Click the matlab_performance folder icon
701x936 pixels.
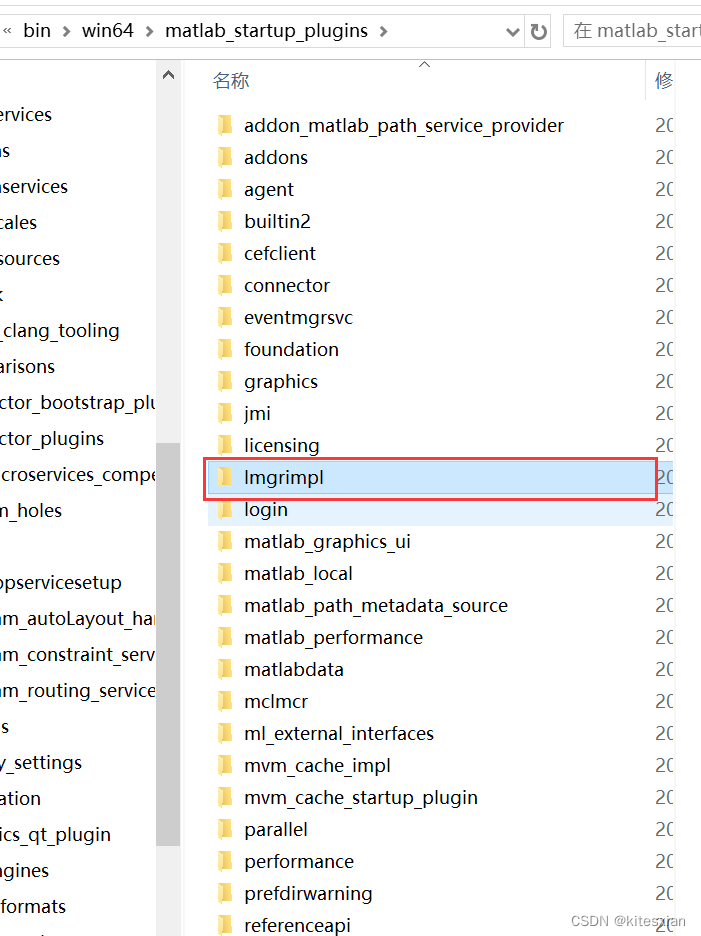225,638
